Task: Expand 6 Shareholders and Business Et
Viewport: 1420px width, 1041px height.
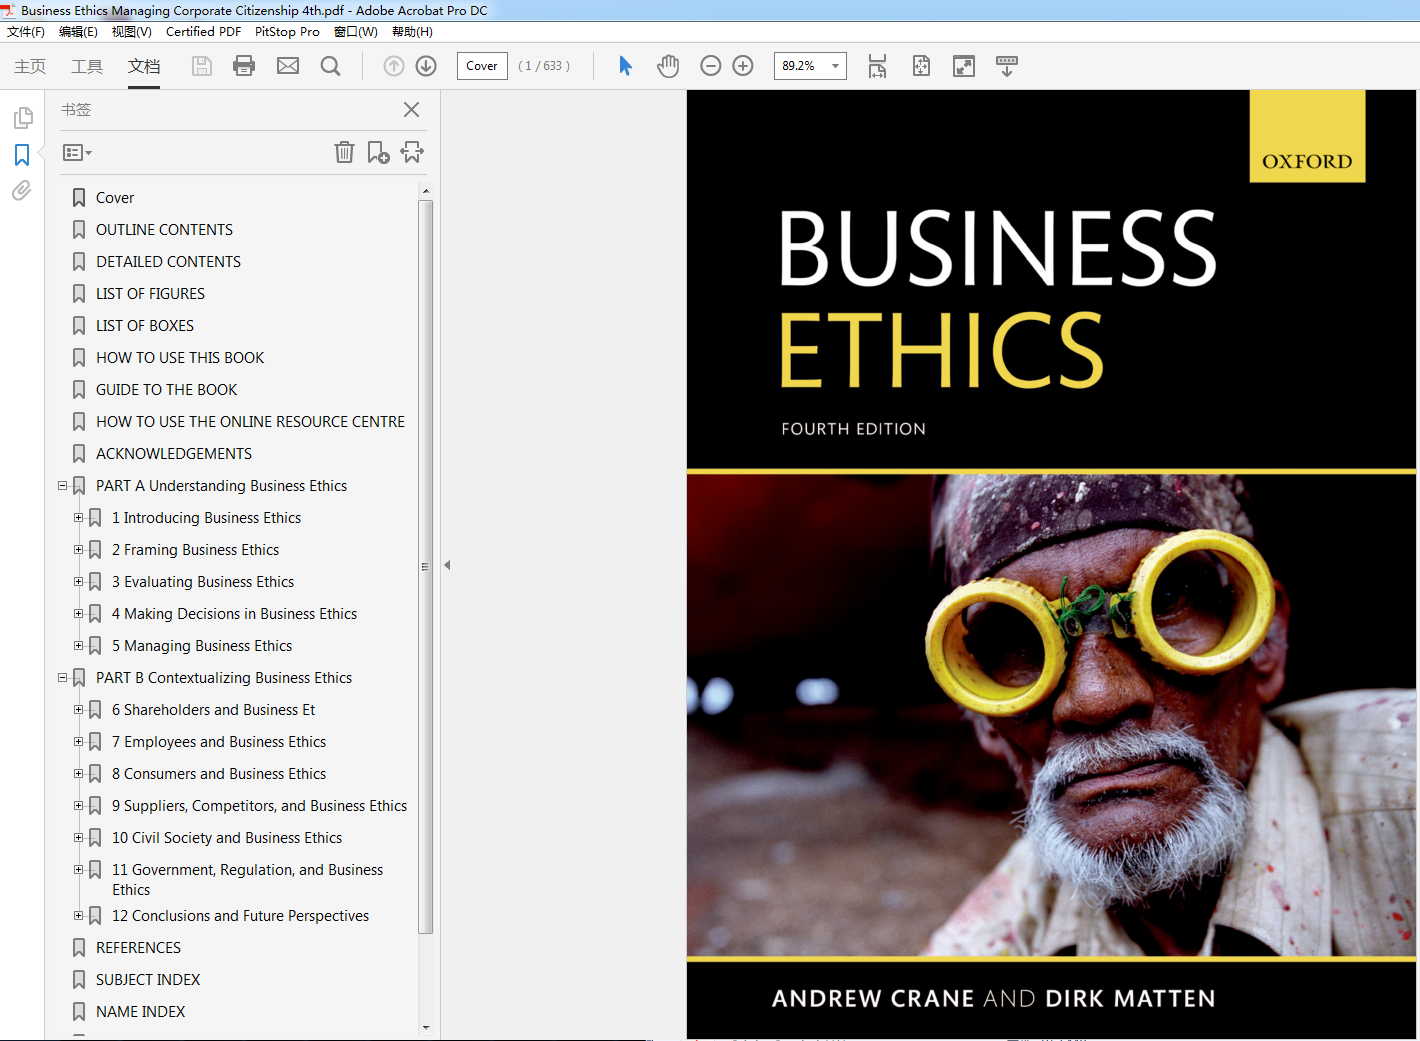Action: (78, 710)
